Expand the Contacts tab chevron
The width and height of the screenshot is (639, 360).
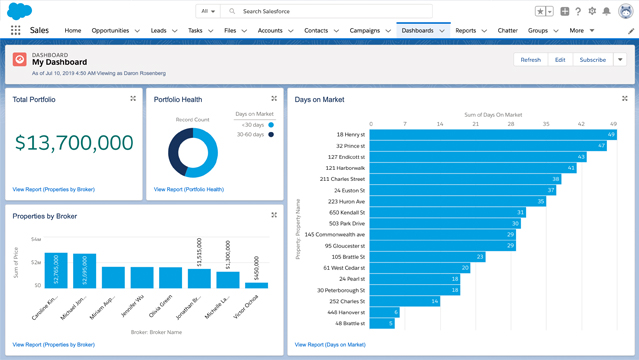336,31
